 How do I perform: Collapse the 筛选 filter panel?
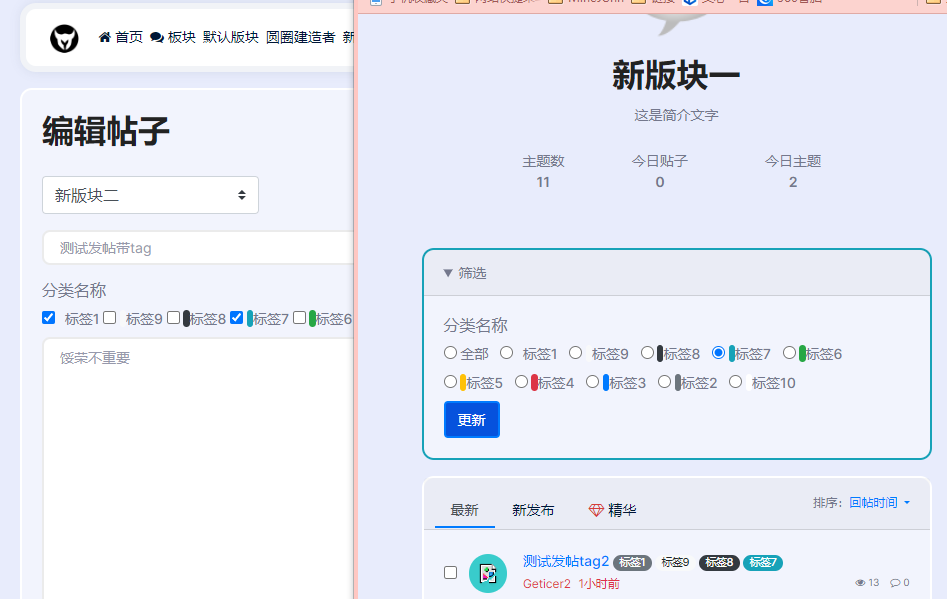coord(465,273)
